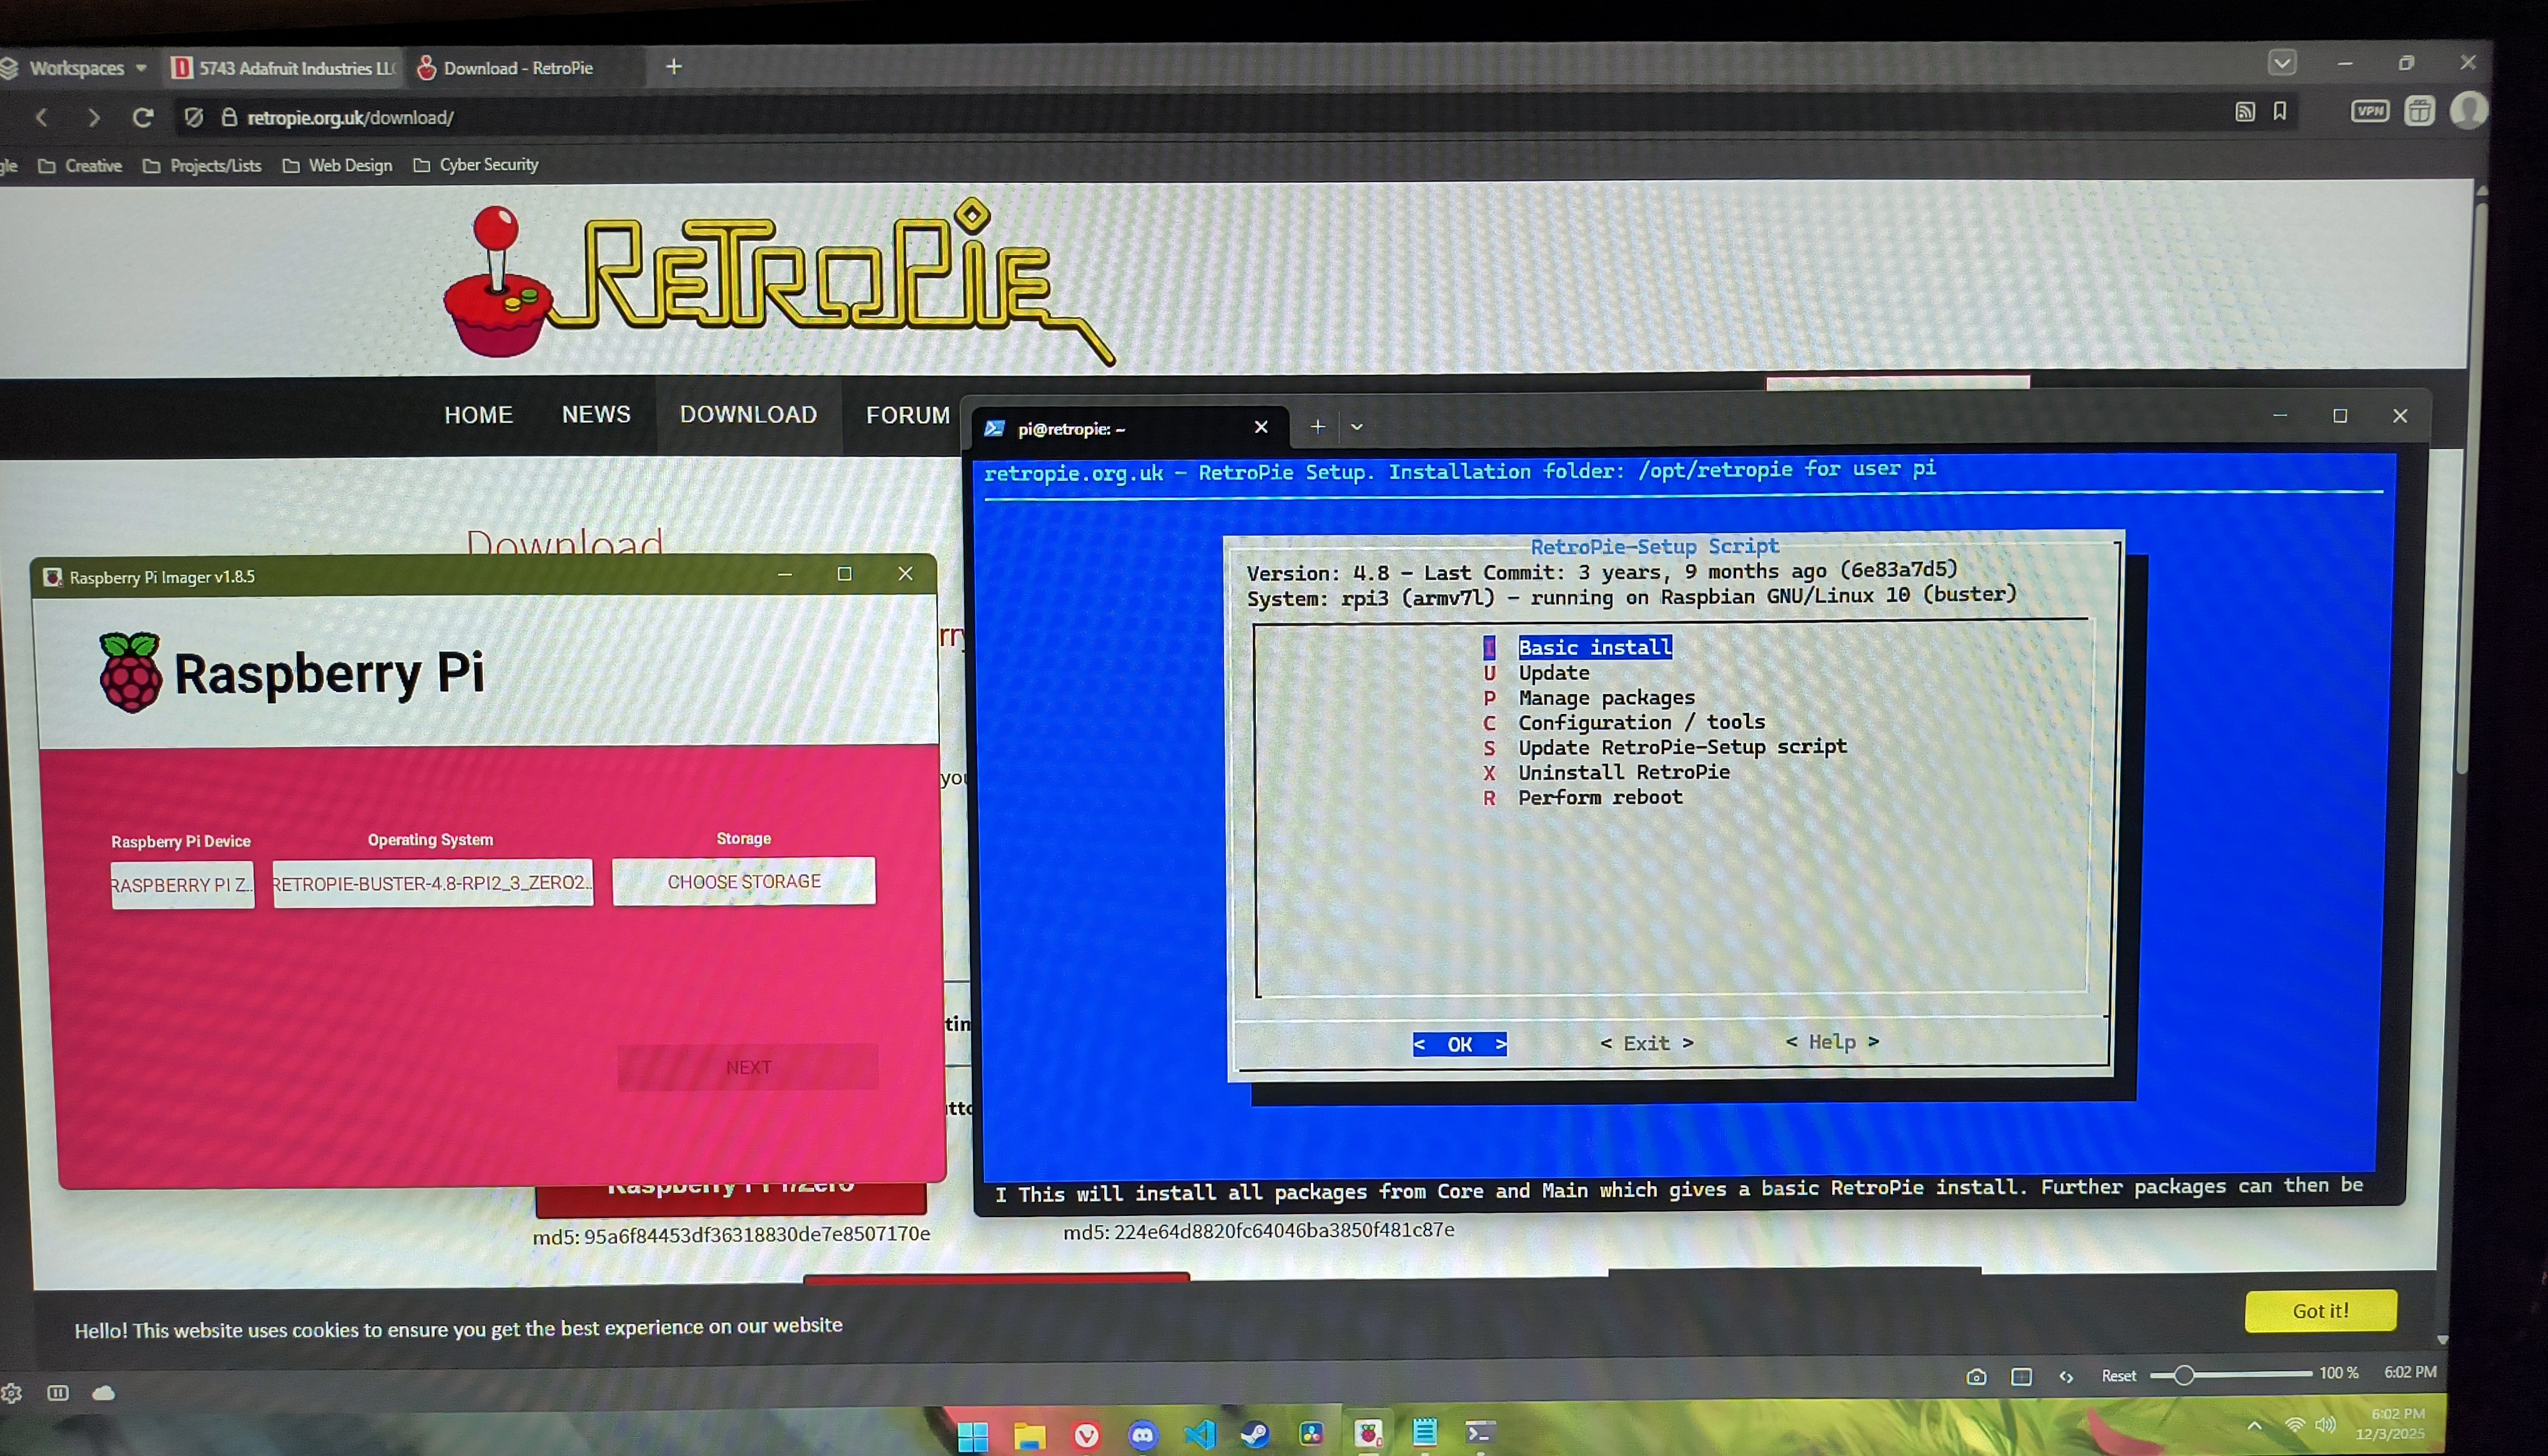
Task: Open Discord from the taskbar
Action: [x=1142, y=1435]
